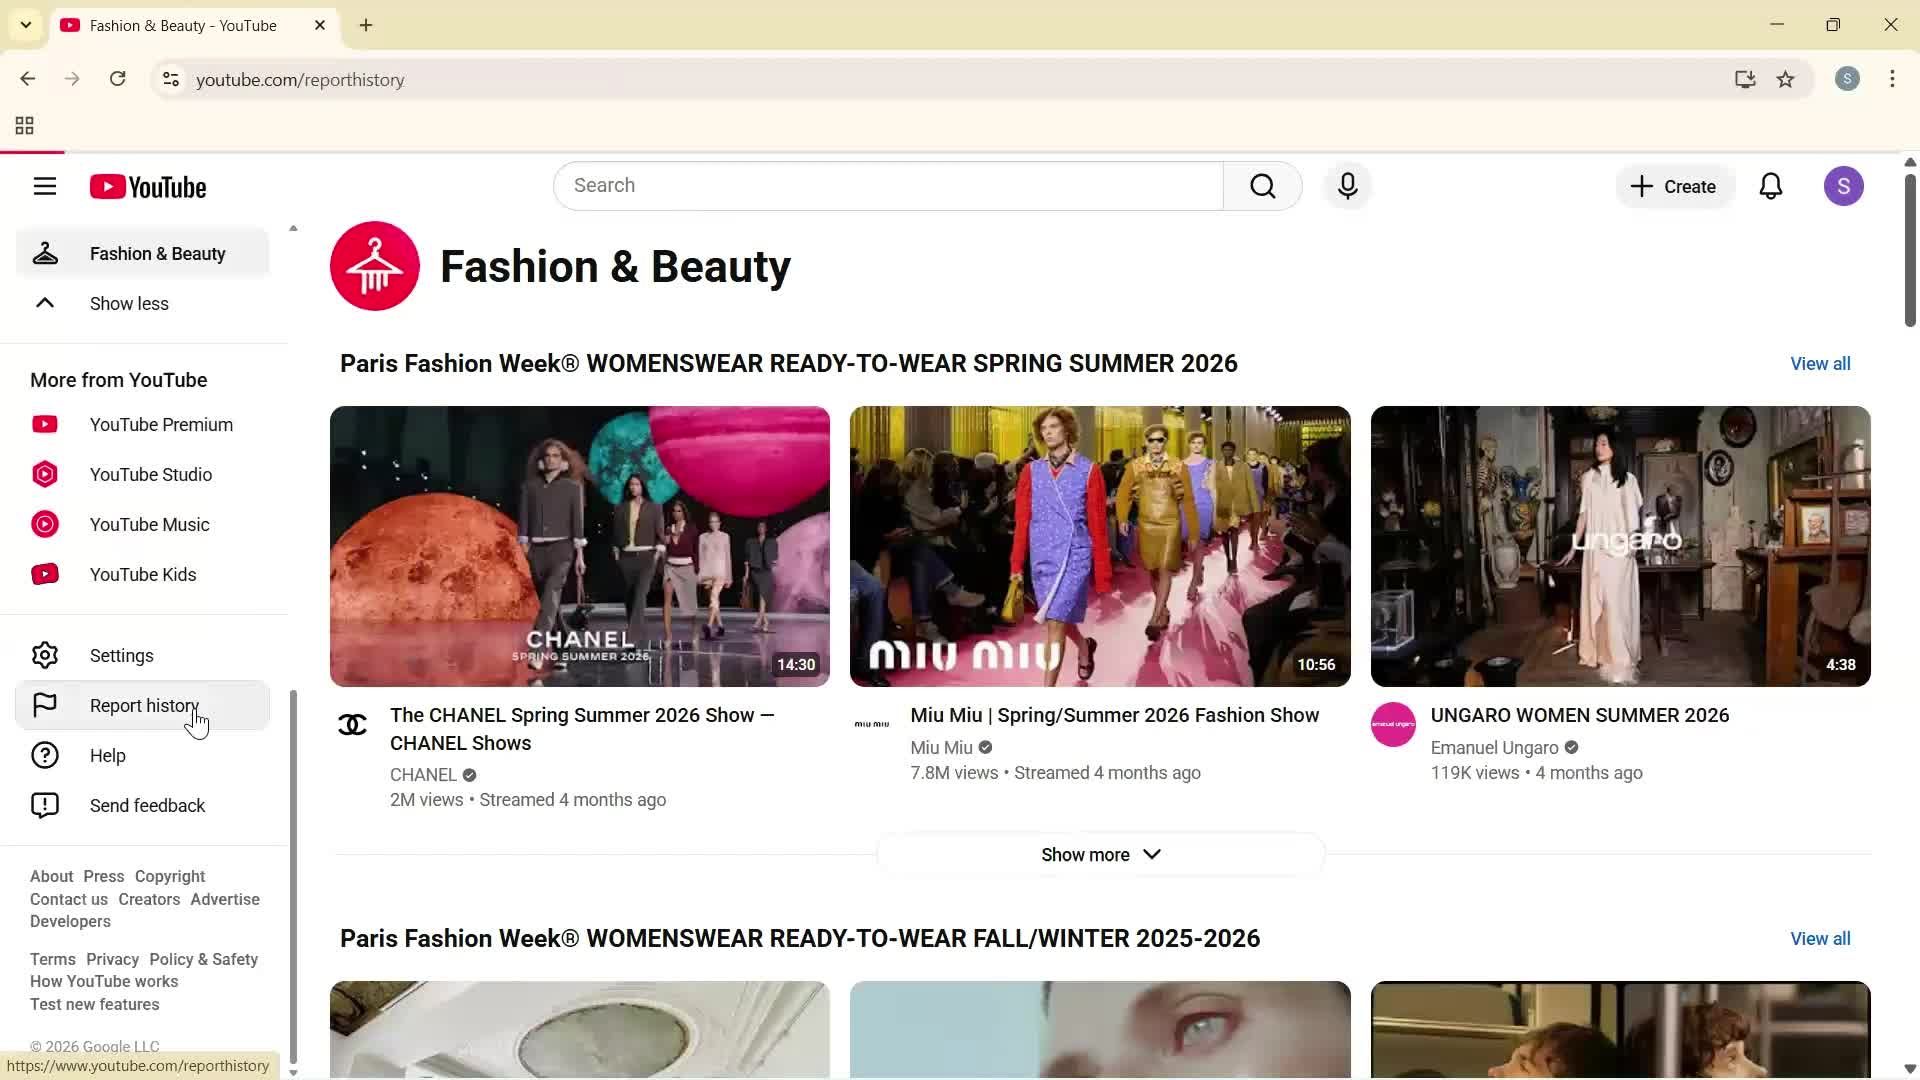The image size is (1920, 1080).
Task: Open YouTube Premium from sidebar
Action: 160,424
